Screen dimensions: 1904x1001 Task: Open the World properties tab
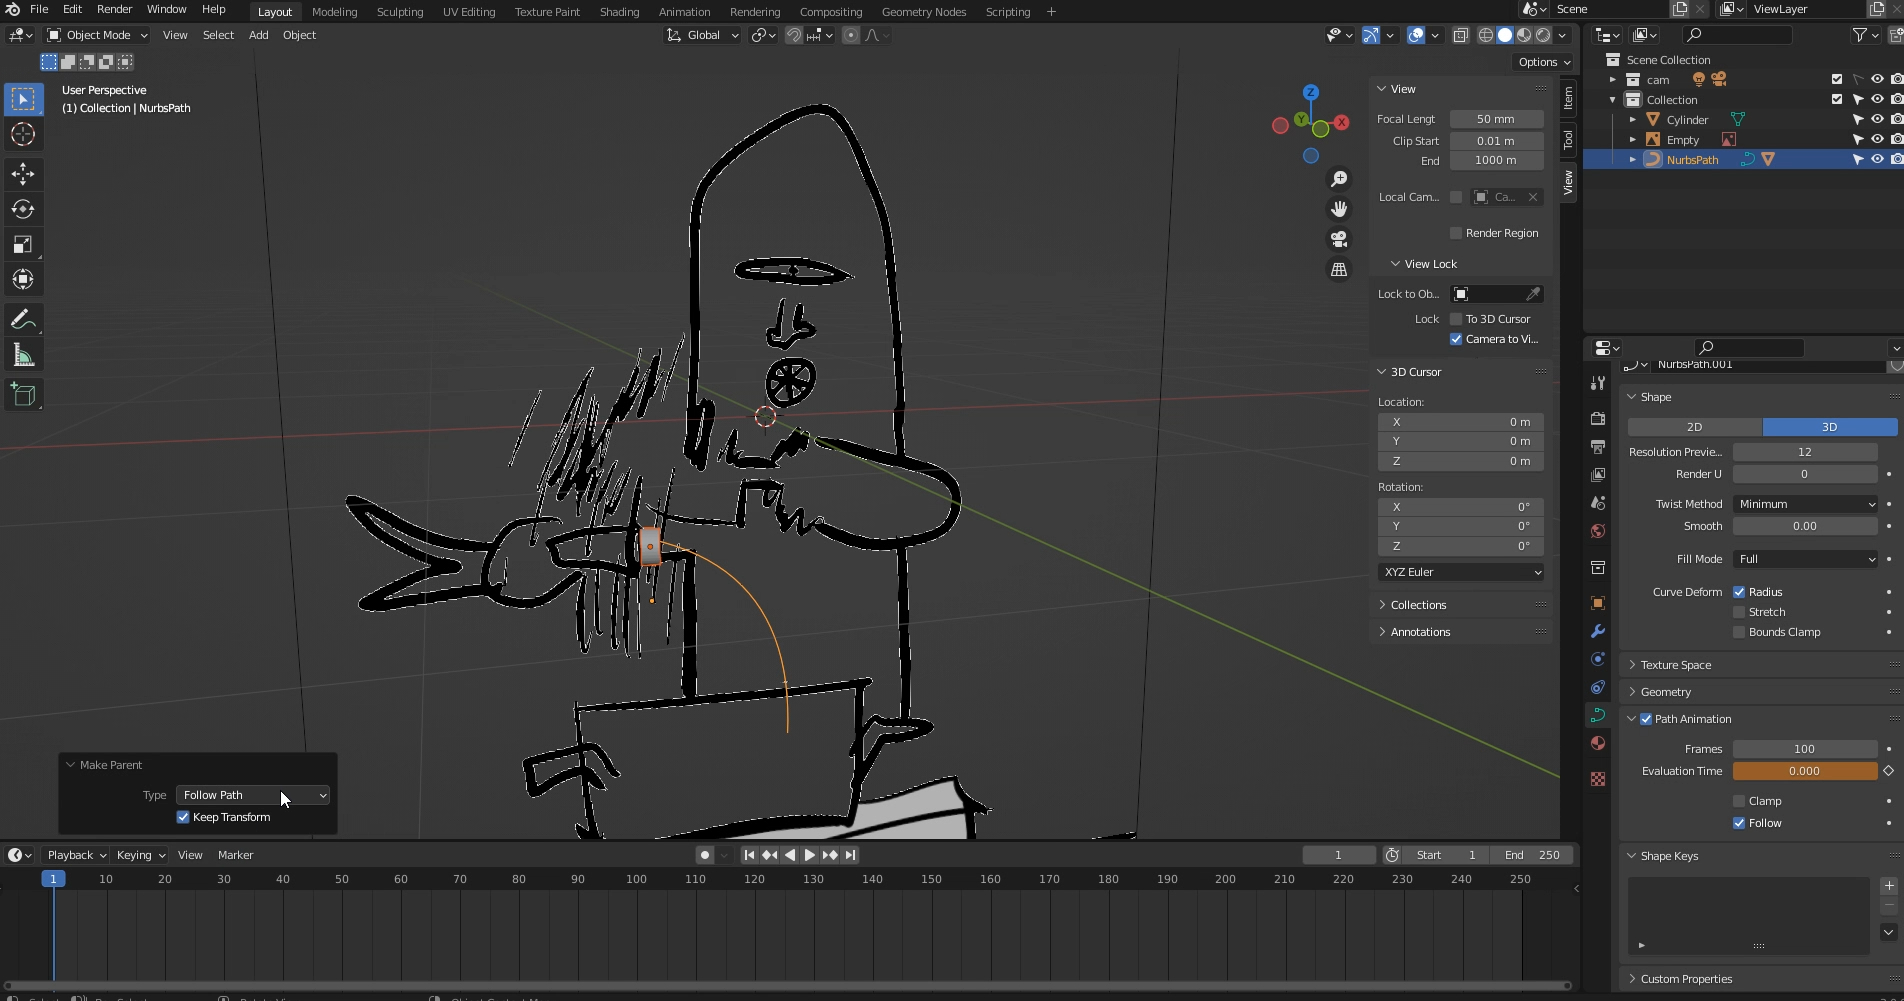(1598, 531)
